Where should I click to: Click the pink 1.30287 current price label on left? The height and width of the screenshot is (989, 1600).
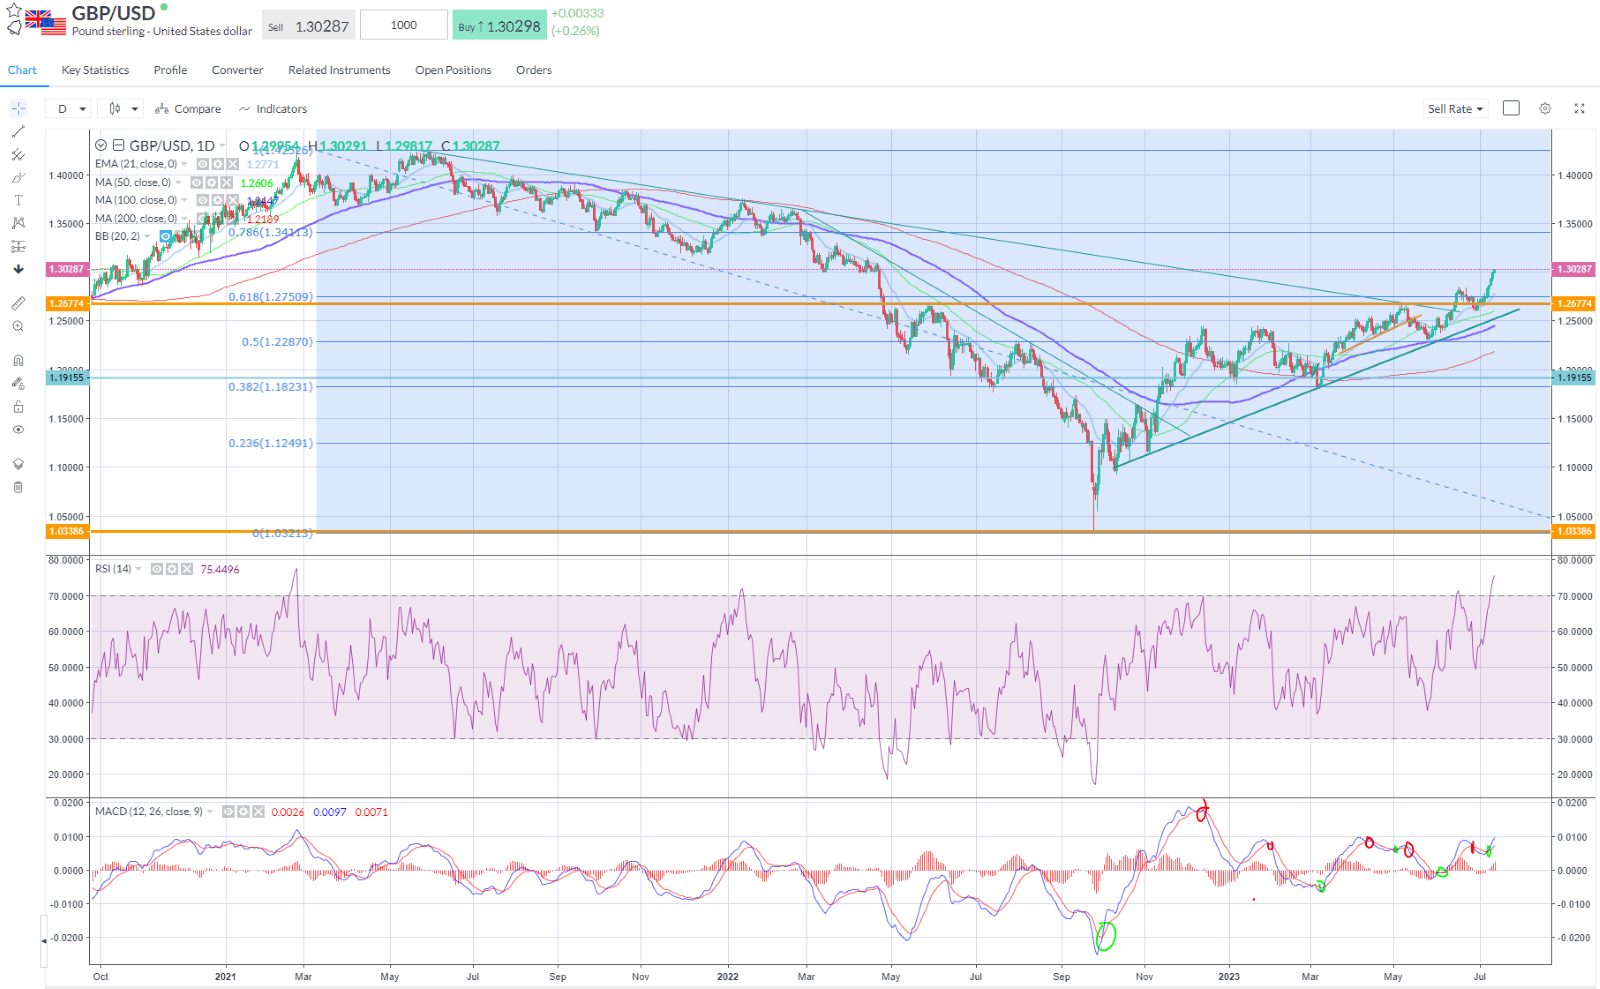click(67, 269)
